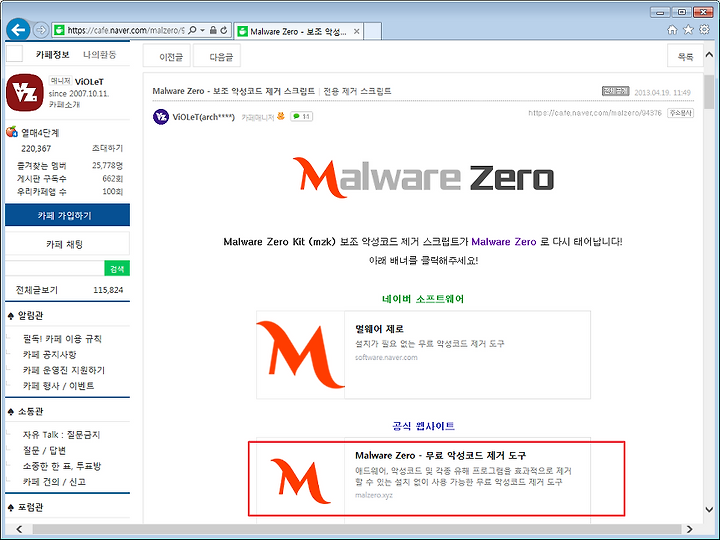
Task: Close the Malware Zero browser tab
Action: tap(356, 31)
